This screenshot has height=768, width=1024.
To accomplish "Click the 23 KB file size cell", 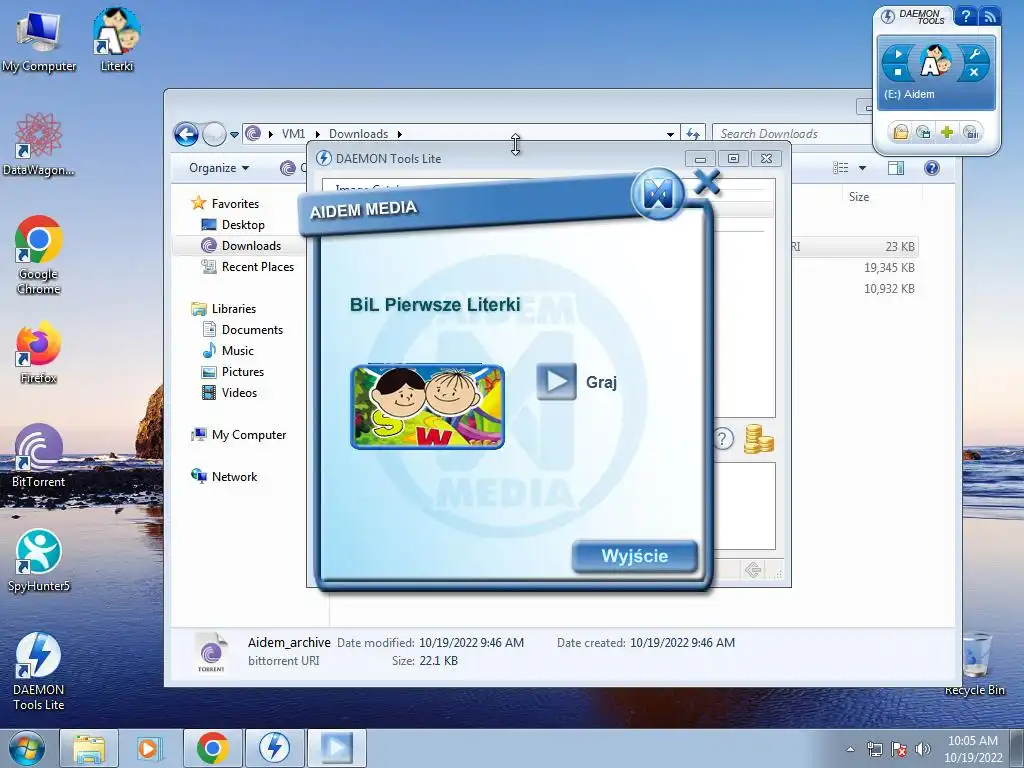I will [x=899, y=247].
